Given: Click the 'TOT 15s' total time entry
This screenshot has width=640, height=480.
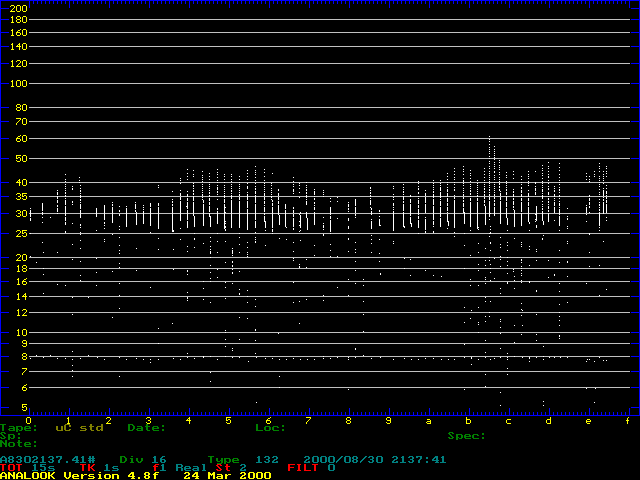Looking at the screenshot, I should tap(27, 468).
